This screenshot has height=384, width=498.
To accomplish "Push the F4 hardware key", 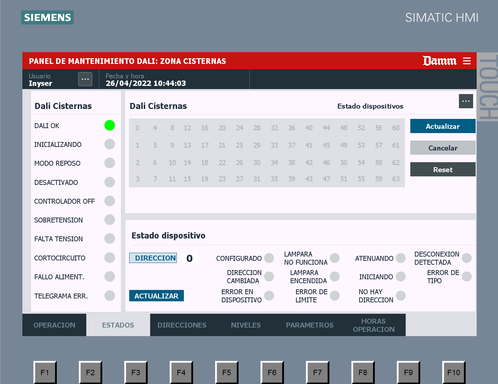I will tap(181, 372).
